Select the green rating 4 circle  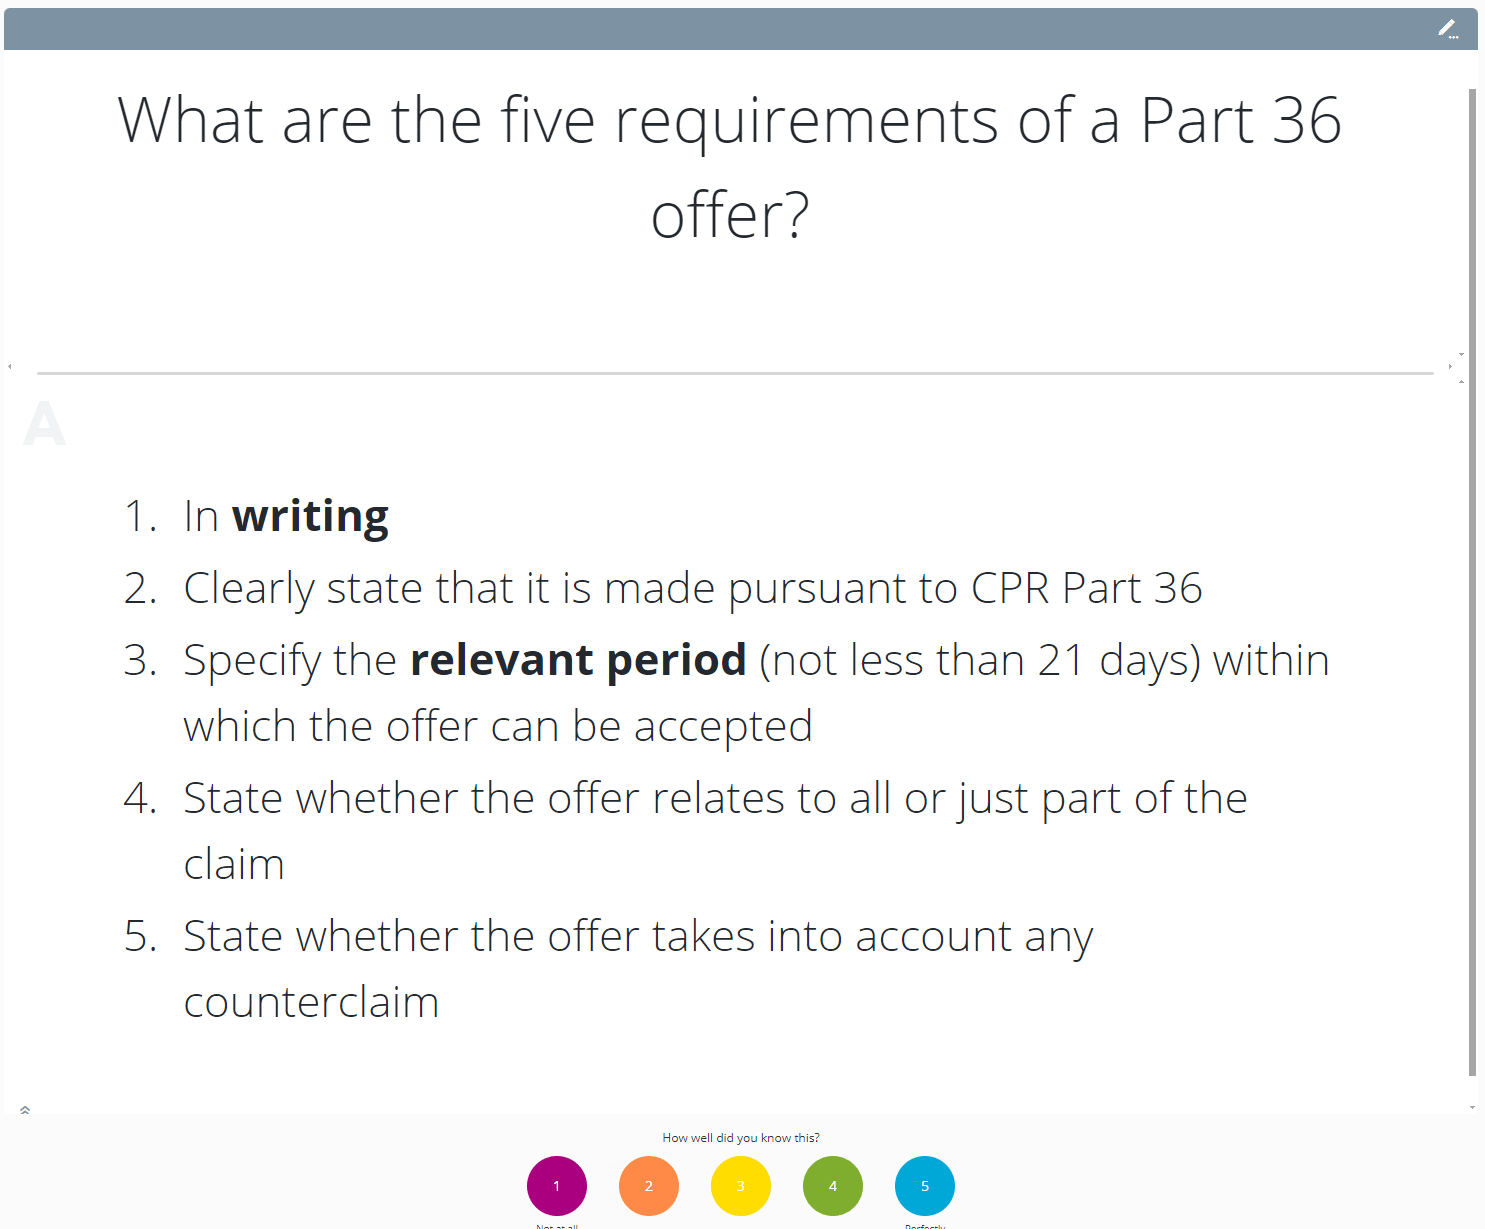(833, 1186)
